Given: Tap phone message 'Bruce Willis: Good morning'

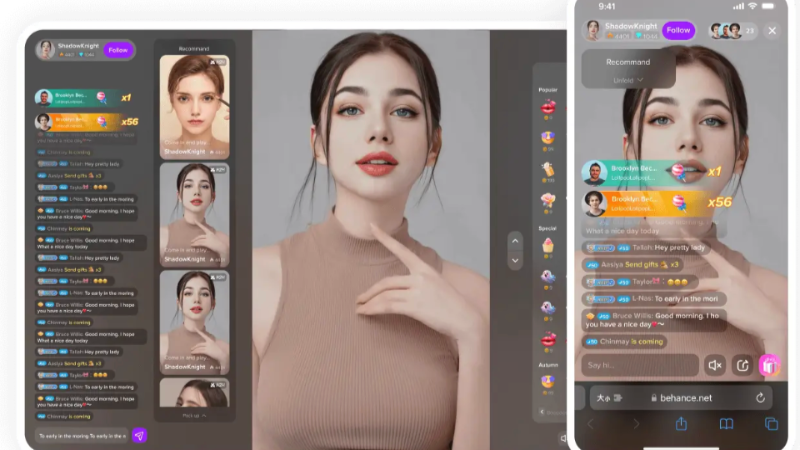Looking at the screenshot, I should 655,320.
